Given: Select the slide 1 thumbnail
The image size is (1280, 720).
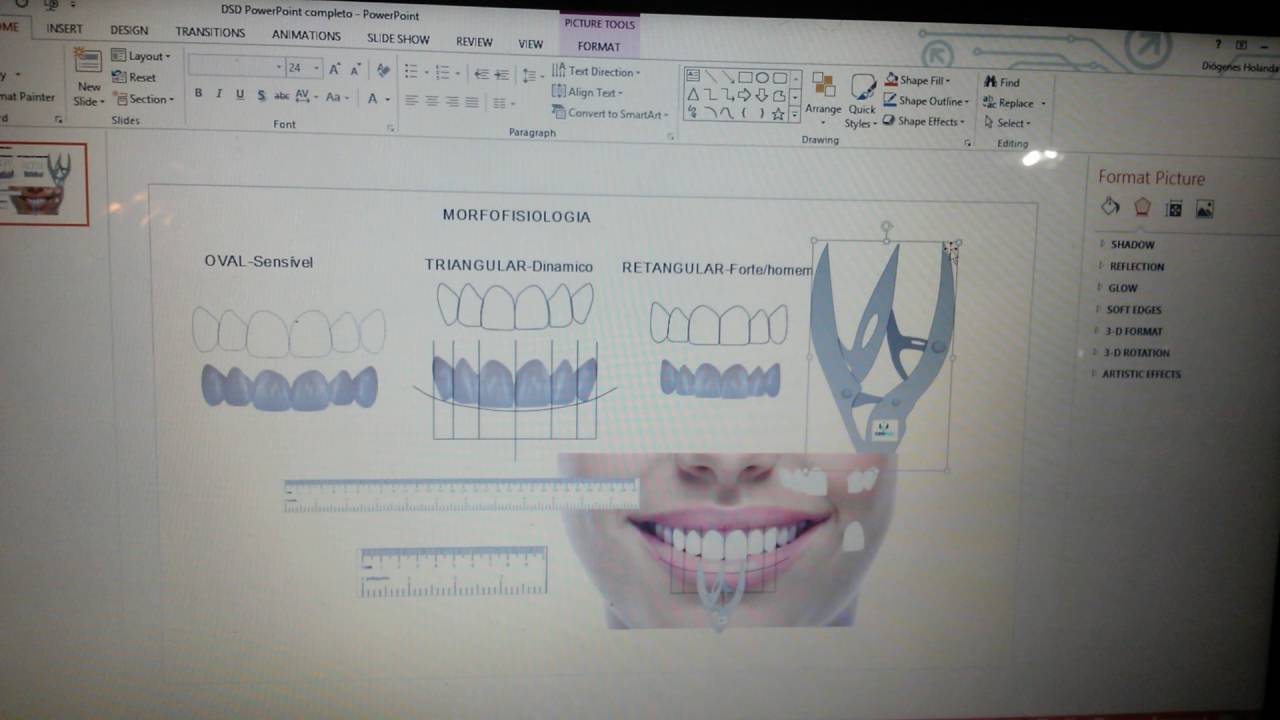Looking at the screenshot, I should (43, 184).
